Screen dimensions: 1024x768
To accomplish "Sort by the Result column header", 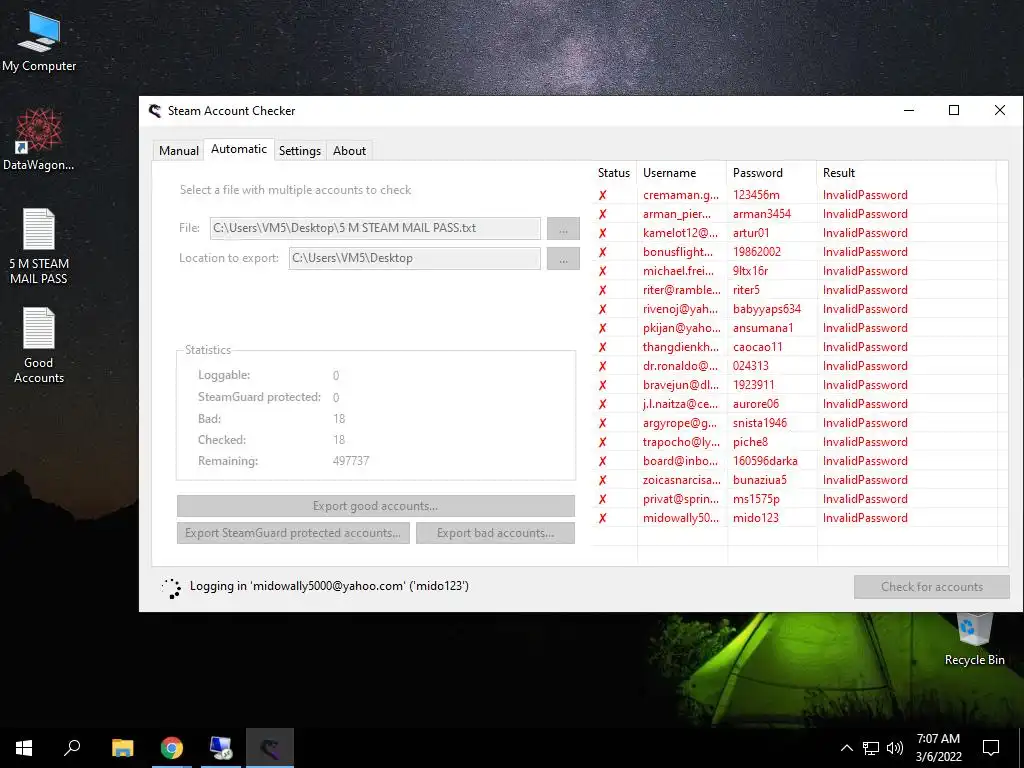I will [x=906, y=173].
